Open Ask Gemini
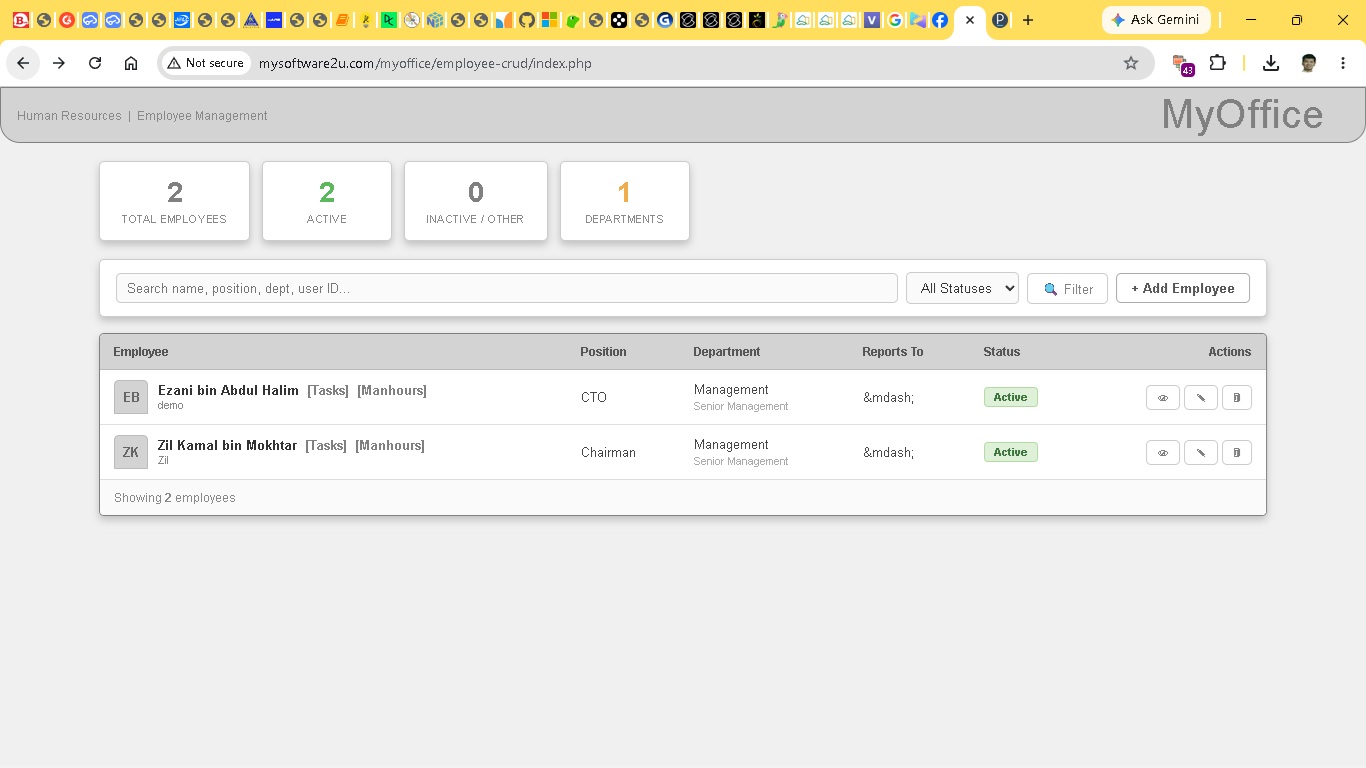Viewport: 1366px width, 768px height. click(x=1156, y=20)
